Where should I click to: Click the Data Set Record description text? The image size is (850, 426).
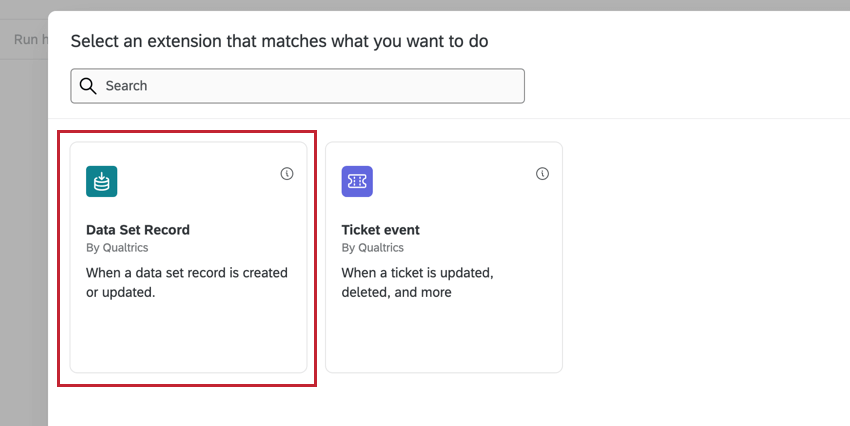click(x=187, y=283)
